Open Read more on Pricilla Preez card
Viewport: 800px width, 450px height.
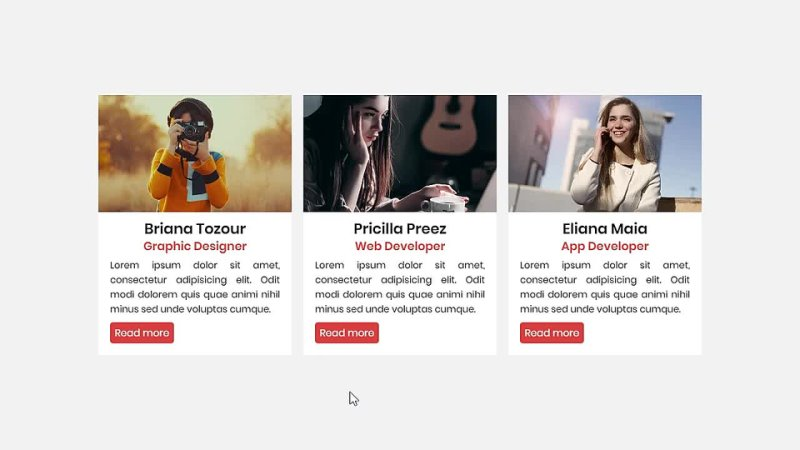coord(347,333)
